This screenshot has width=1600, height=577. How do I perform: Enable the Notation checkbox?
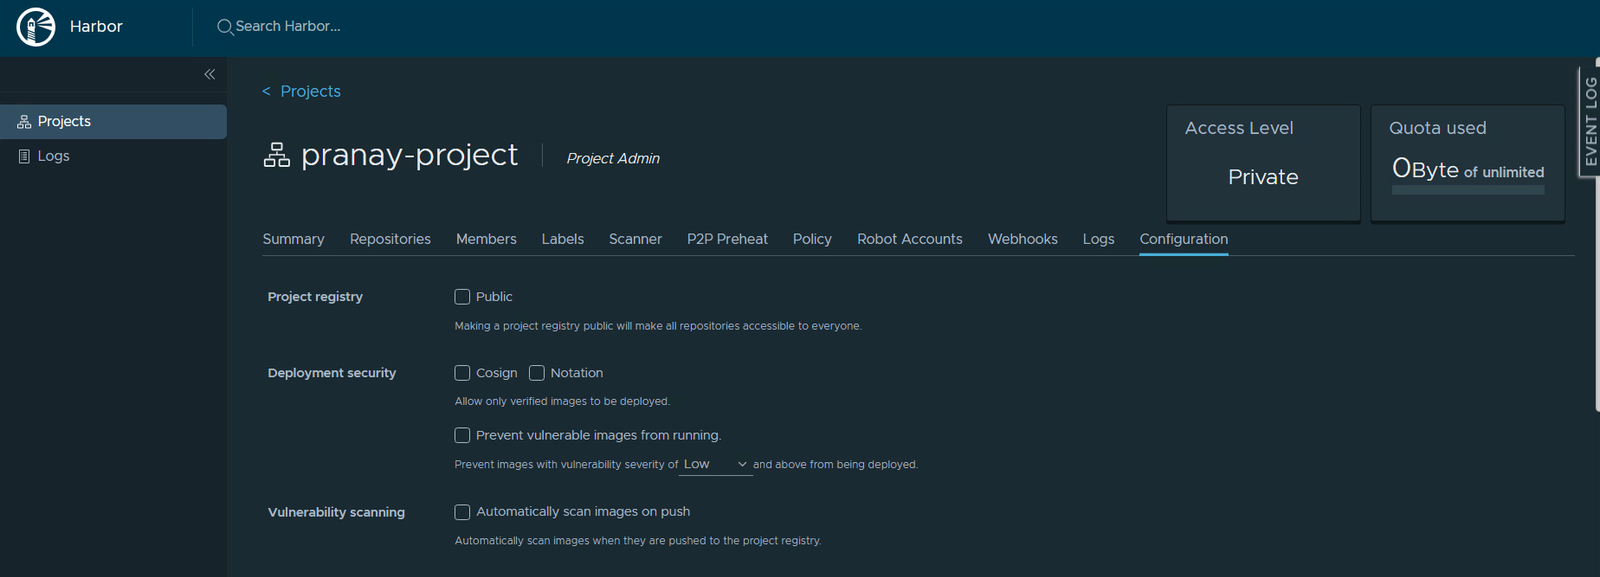tap(537, 373)
